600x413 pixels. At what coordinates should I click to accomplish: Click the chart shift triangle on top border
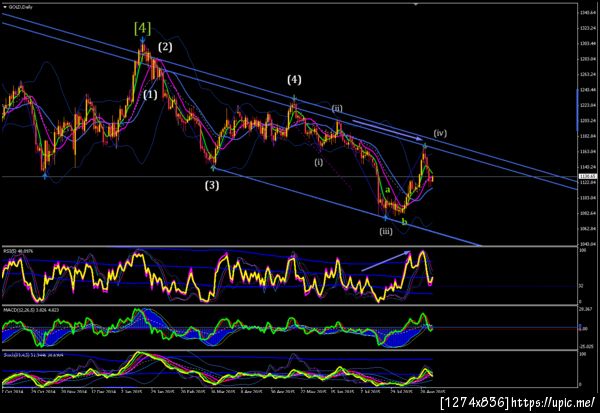pyautogui.click(x=416, y=4)
